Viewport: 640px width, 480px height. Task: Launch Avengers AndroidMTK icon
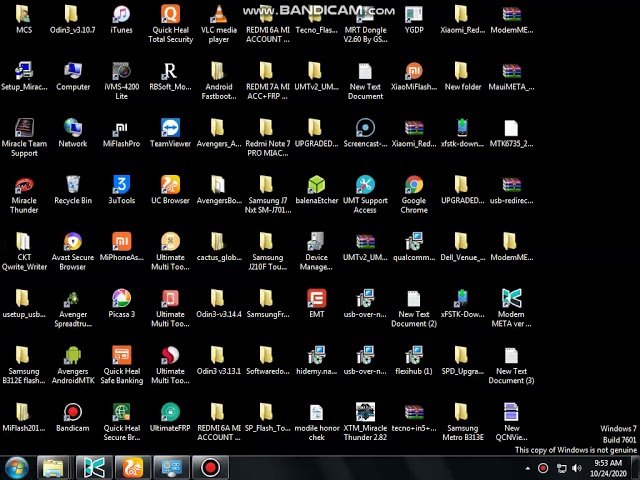pos(73,366)
